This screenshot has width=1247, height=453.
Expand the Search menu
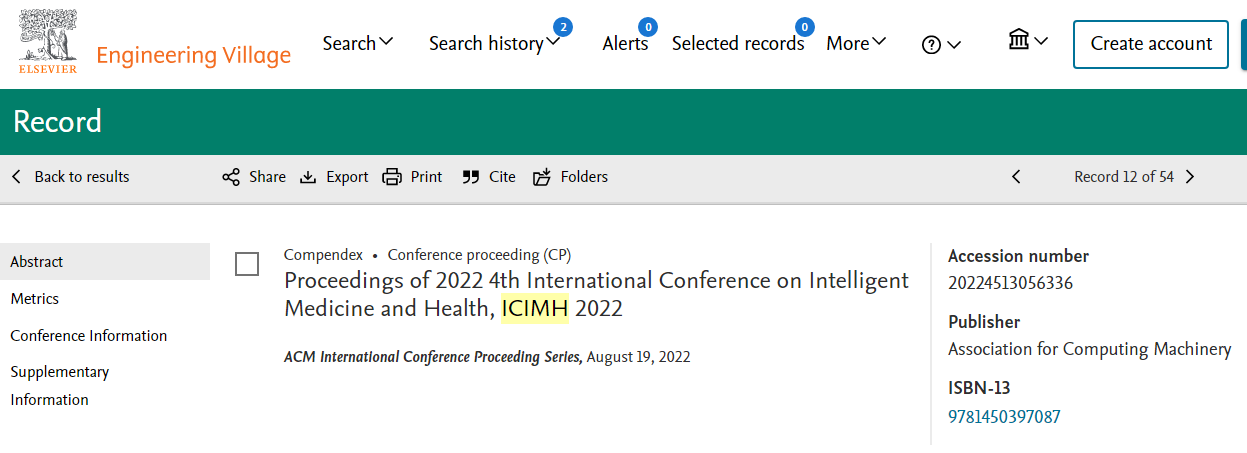click(358, 43)
